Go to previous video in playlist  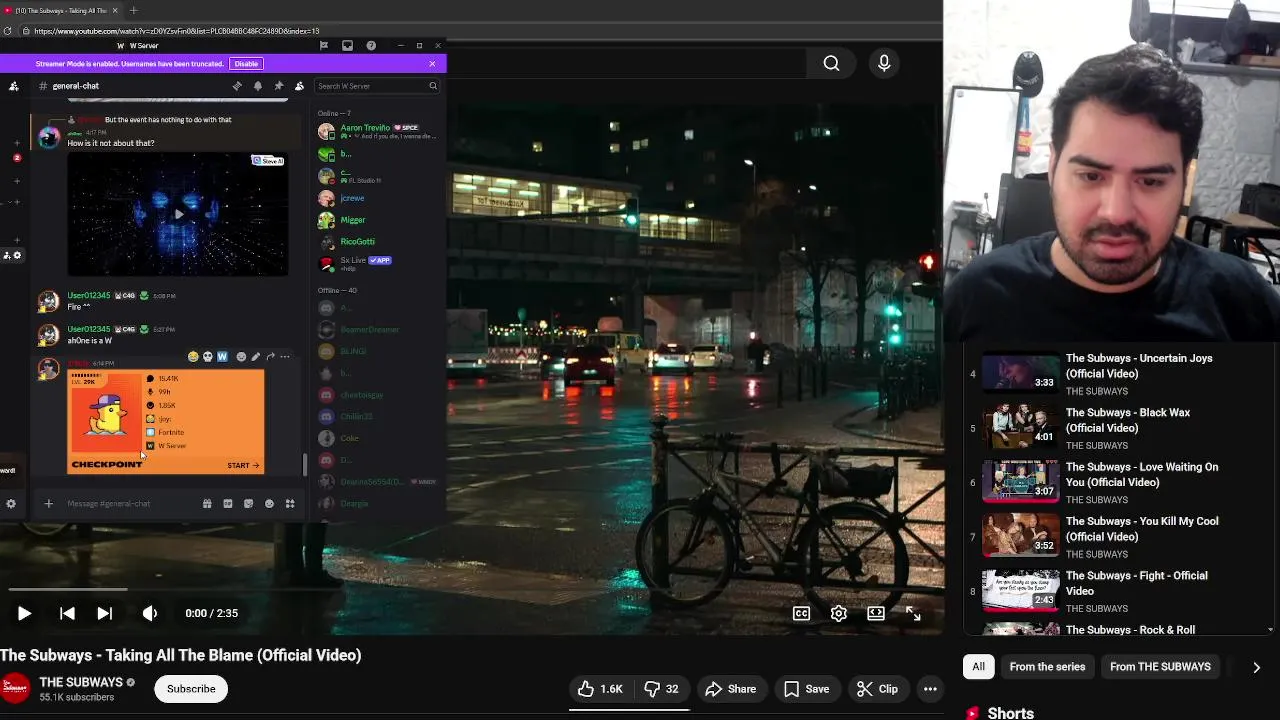67,613
